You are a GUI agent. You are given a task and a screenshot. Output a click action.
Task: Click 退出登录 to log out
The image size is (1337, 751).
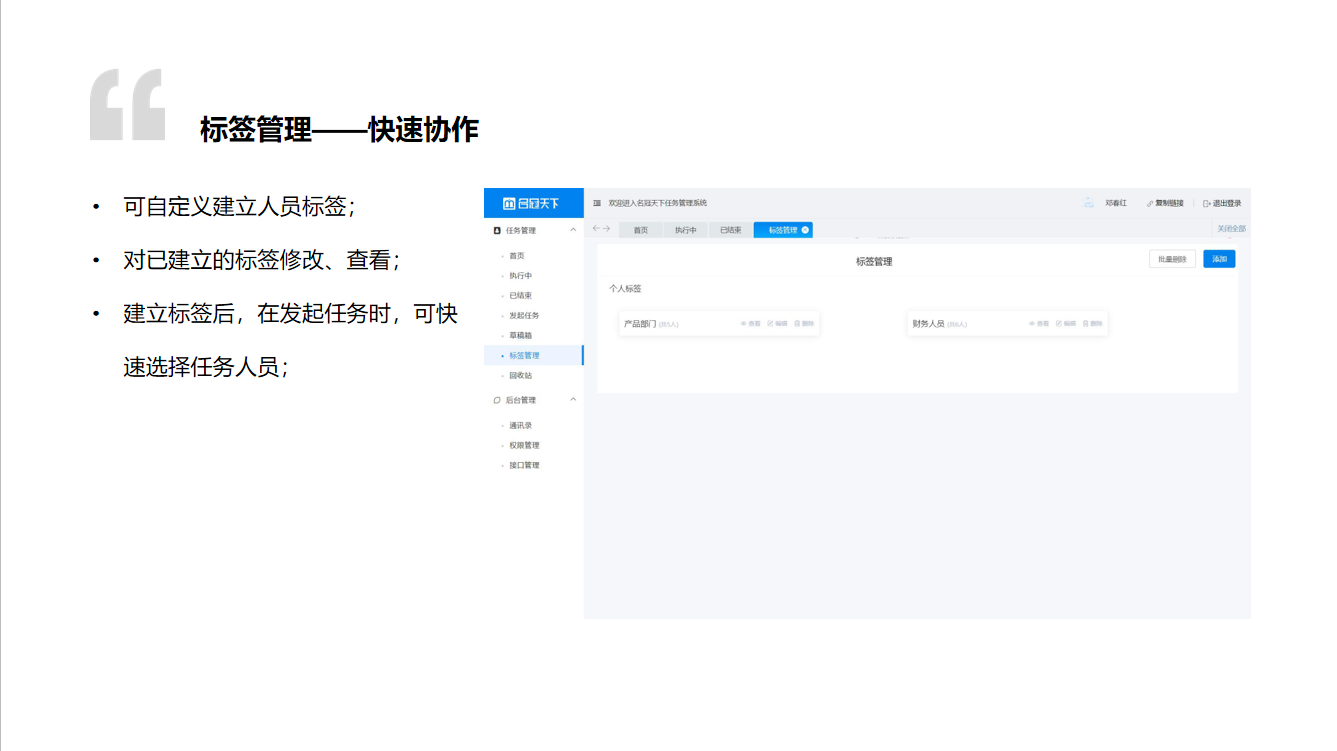coord(1223,203)
